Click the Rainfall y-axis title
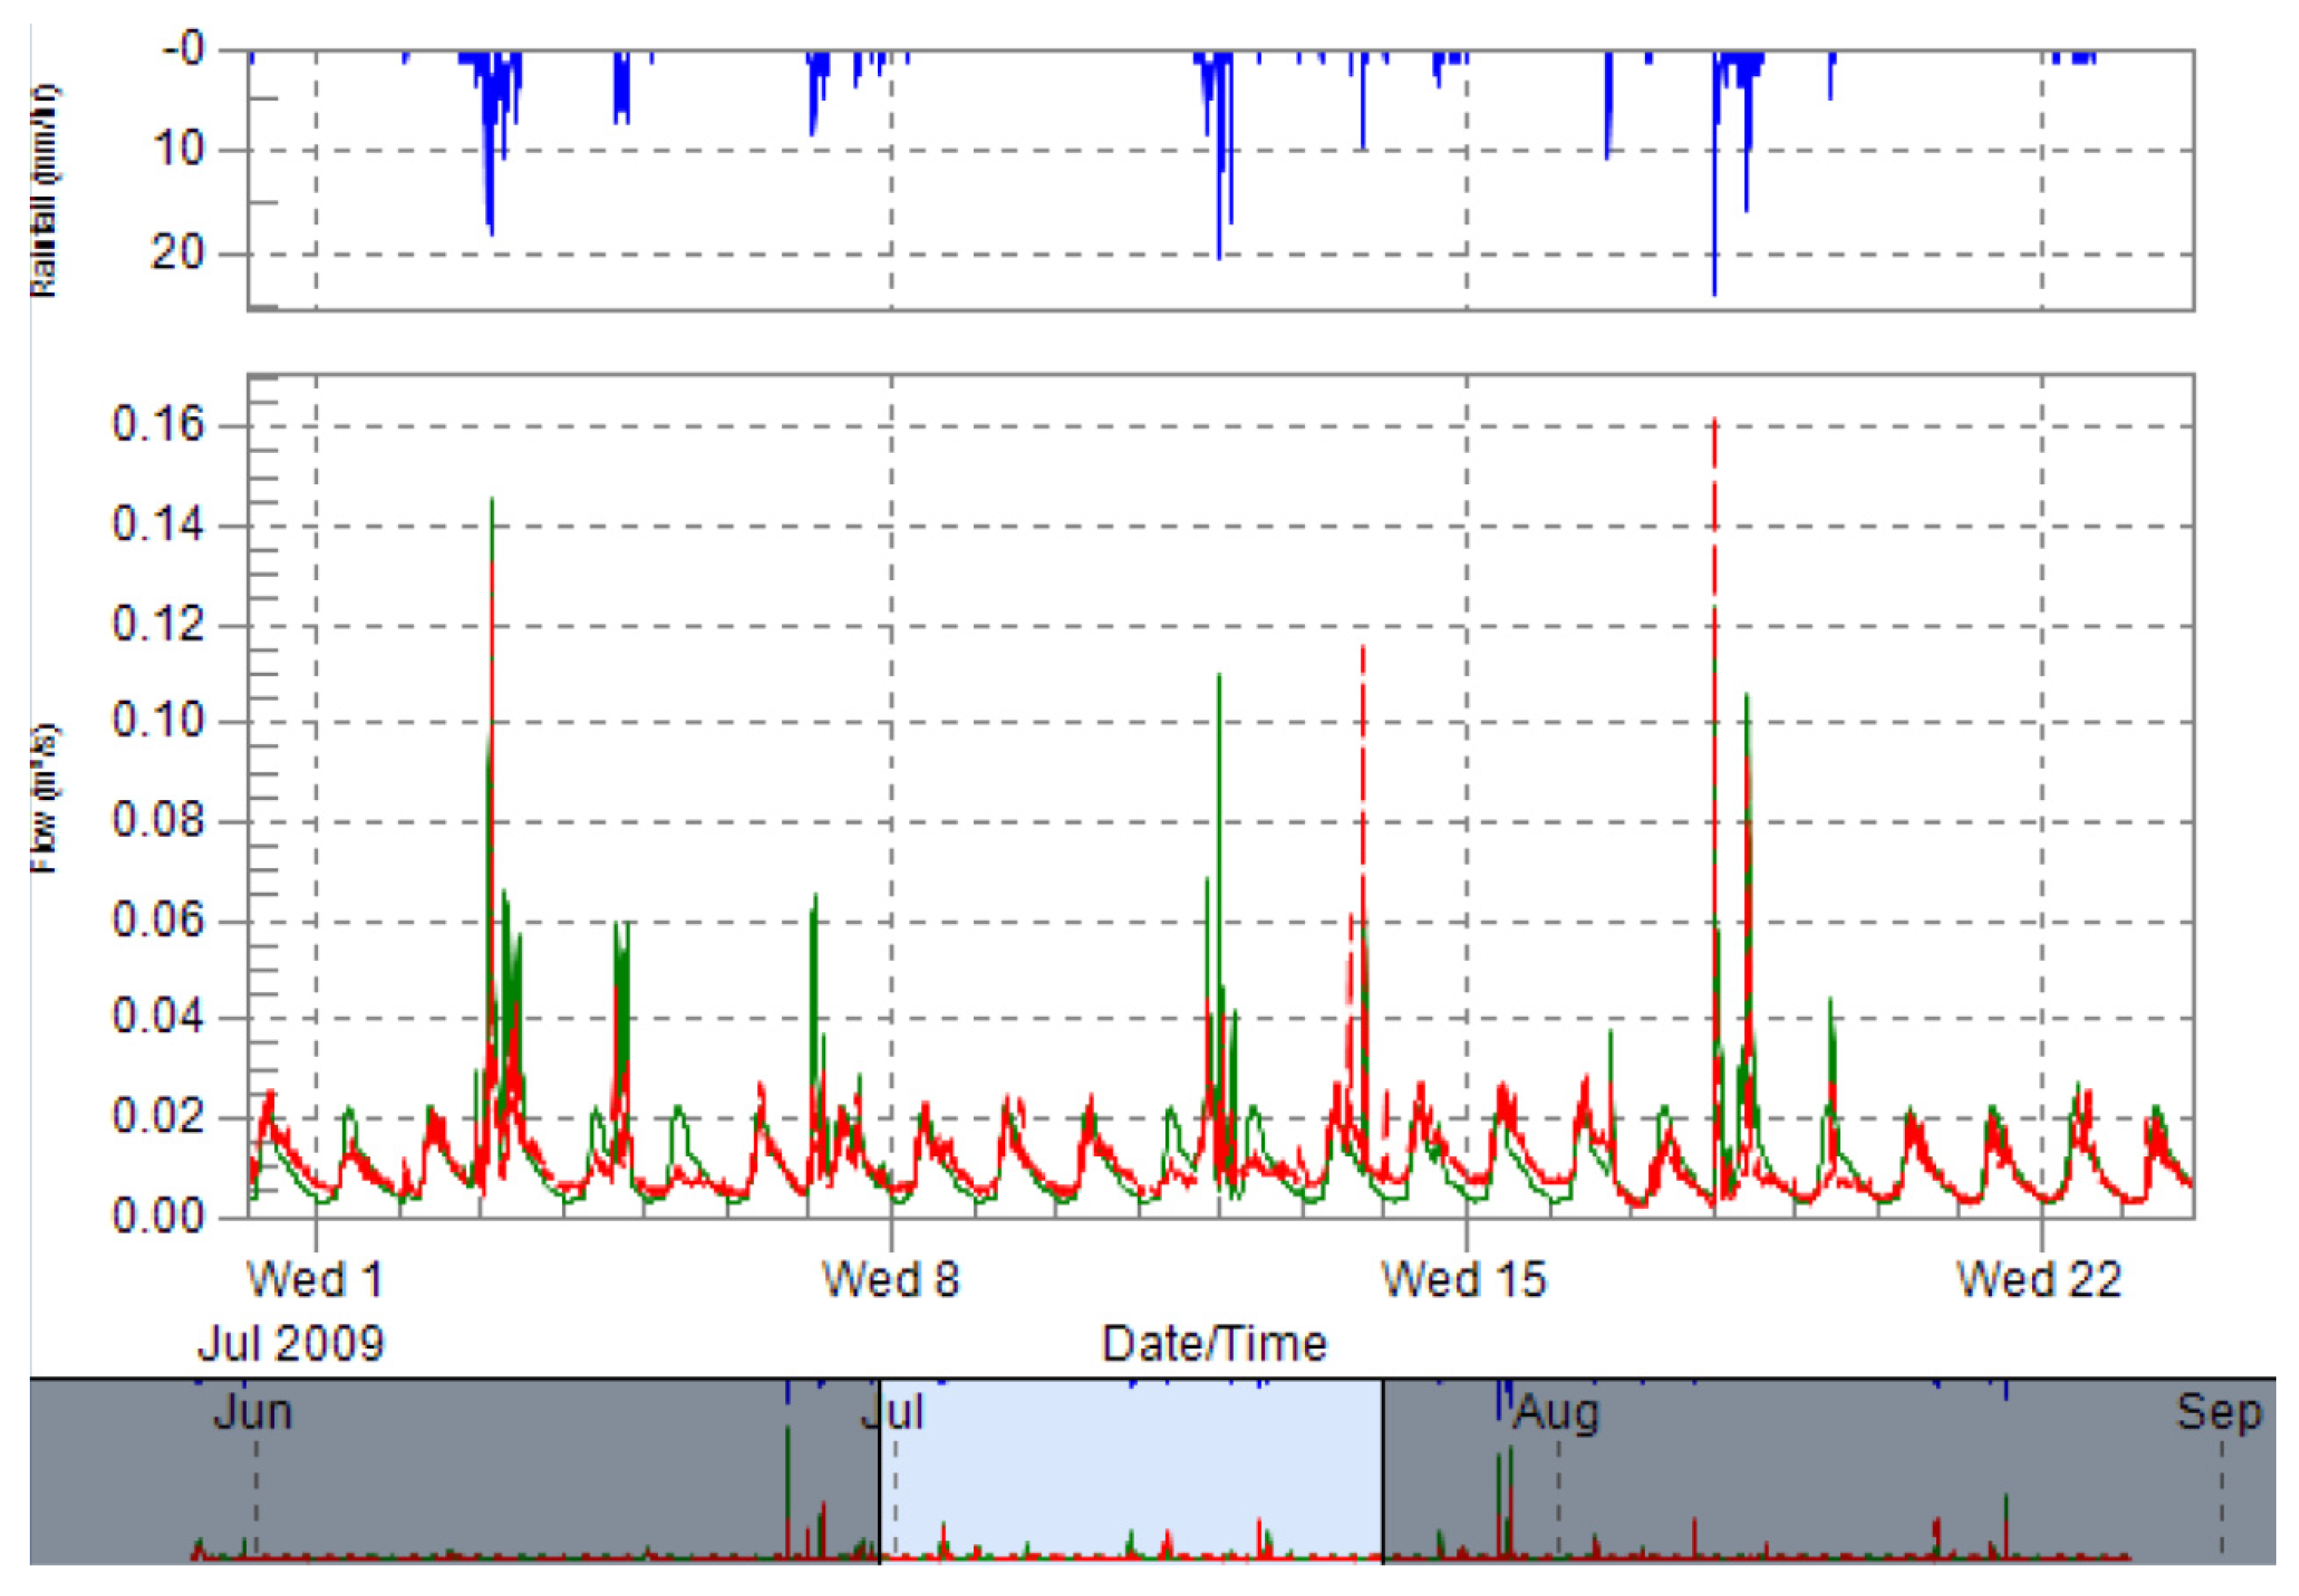The height and width of the screenshot is (1596, 2299). 44,192
